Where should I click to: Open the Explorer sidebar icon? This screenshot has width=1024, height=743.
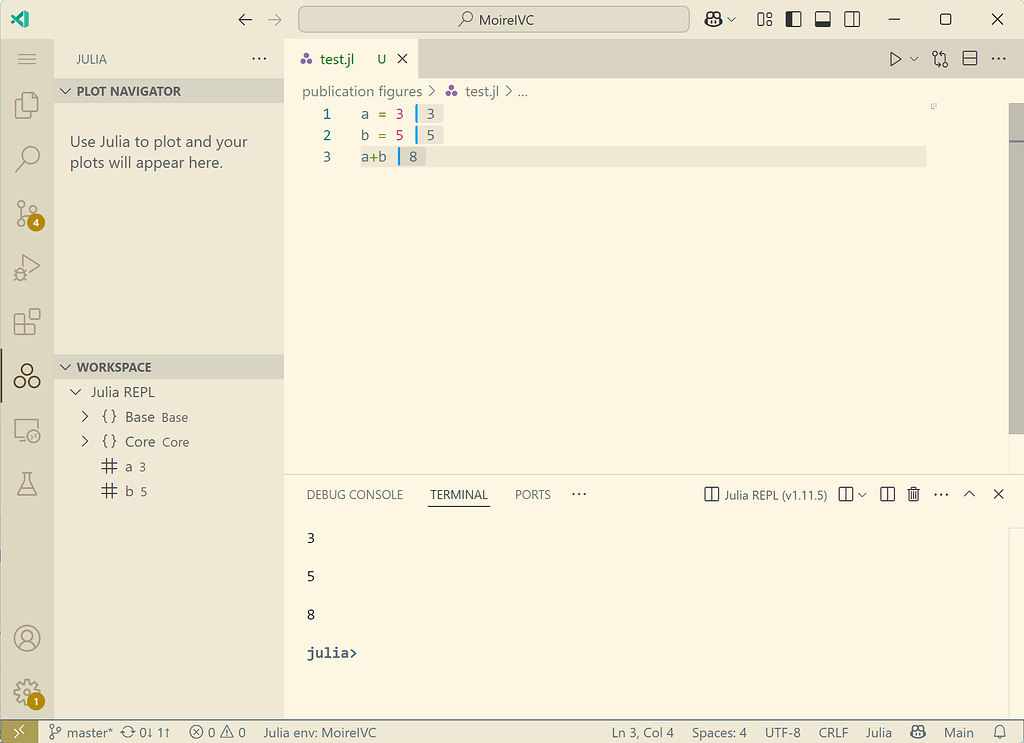[x=27, y=105]
